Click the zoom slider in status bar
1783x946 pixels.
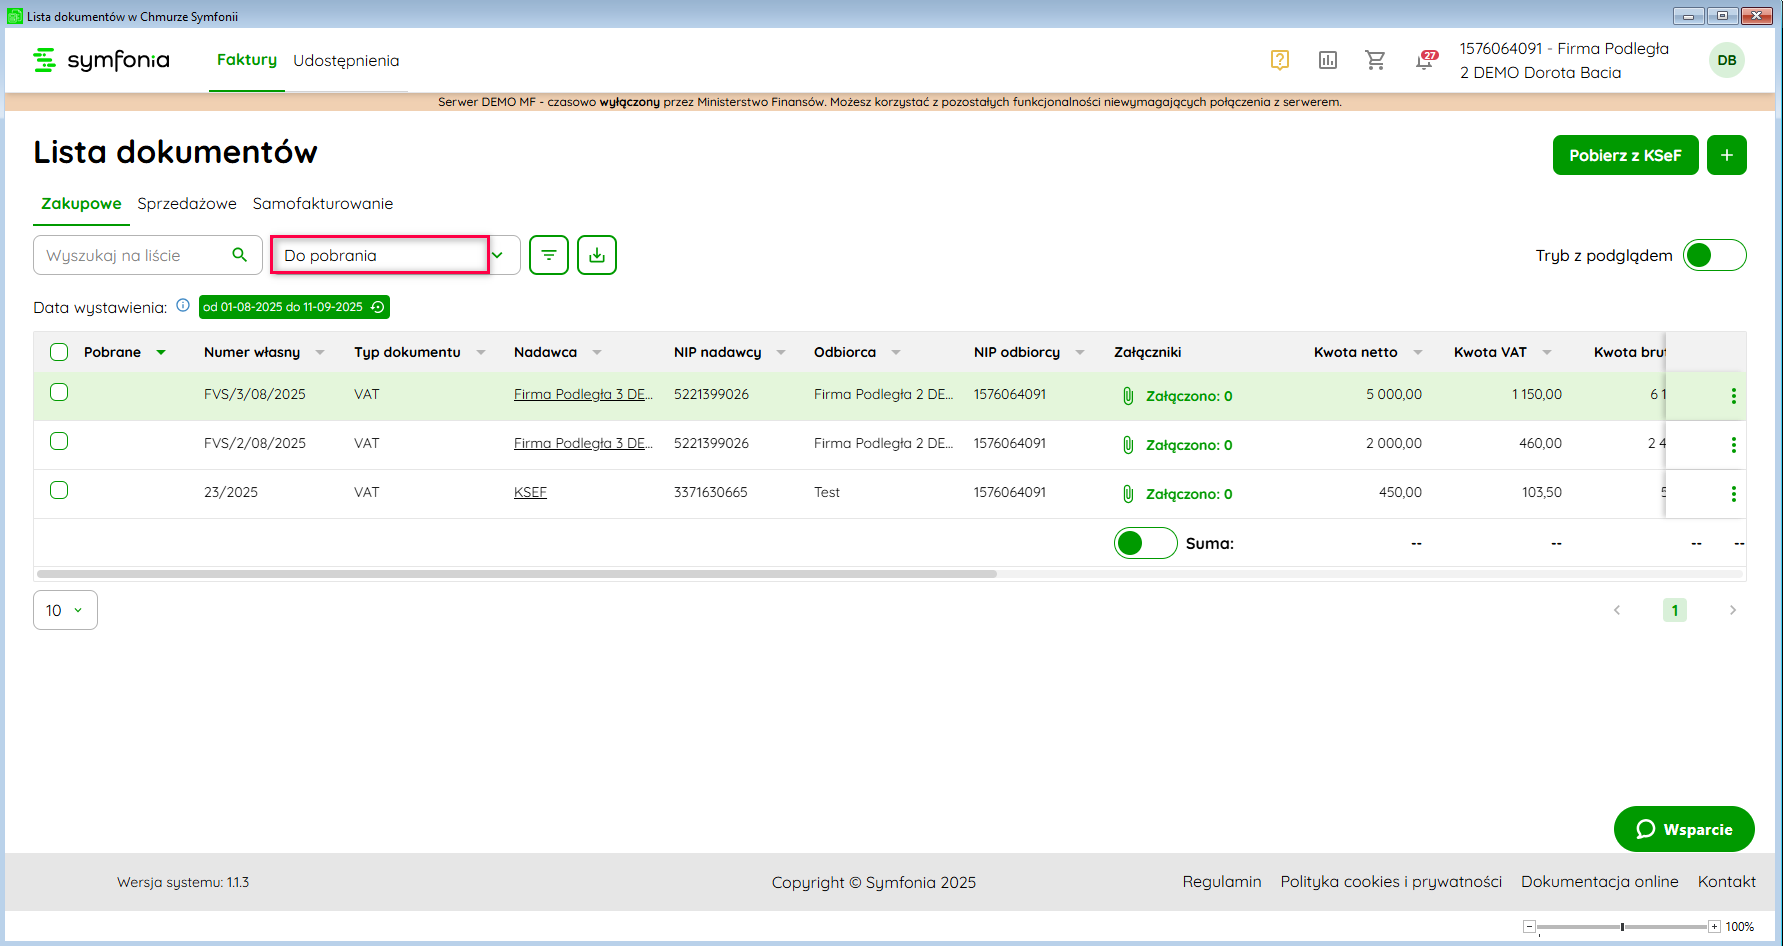[1622, 927]
